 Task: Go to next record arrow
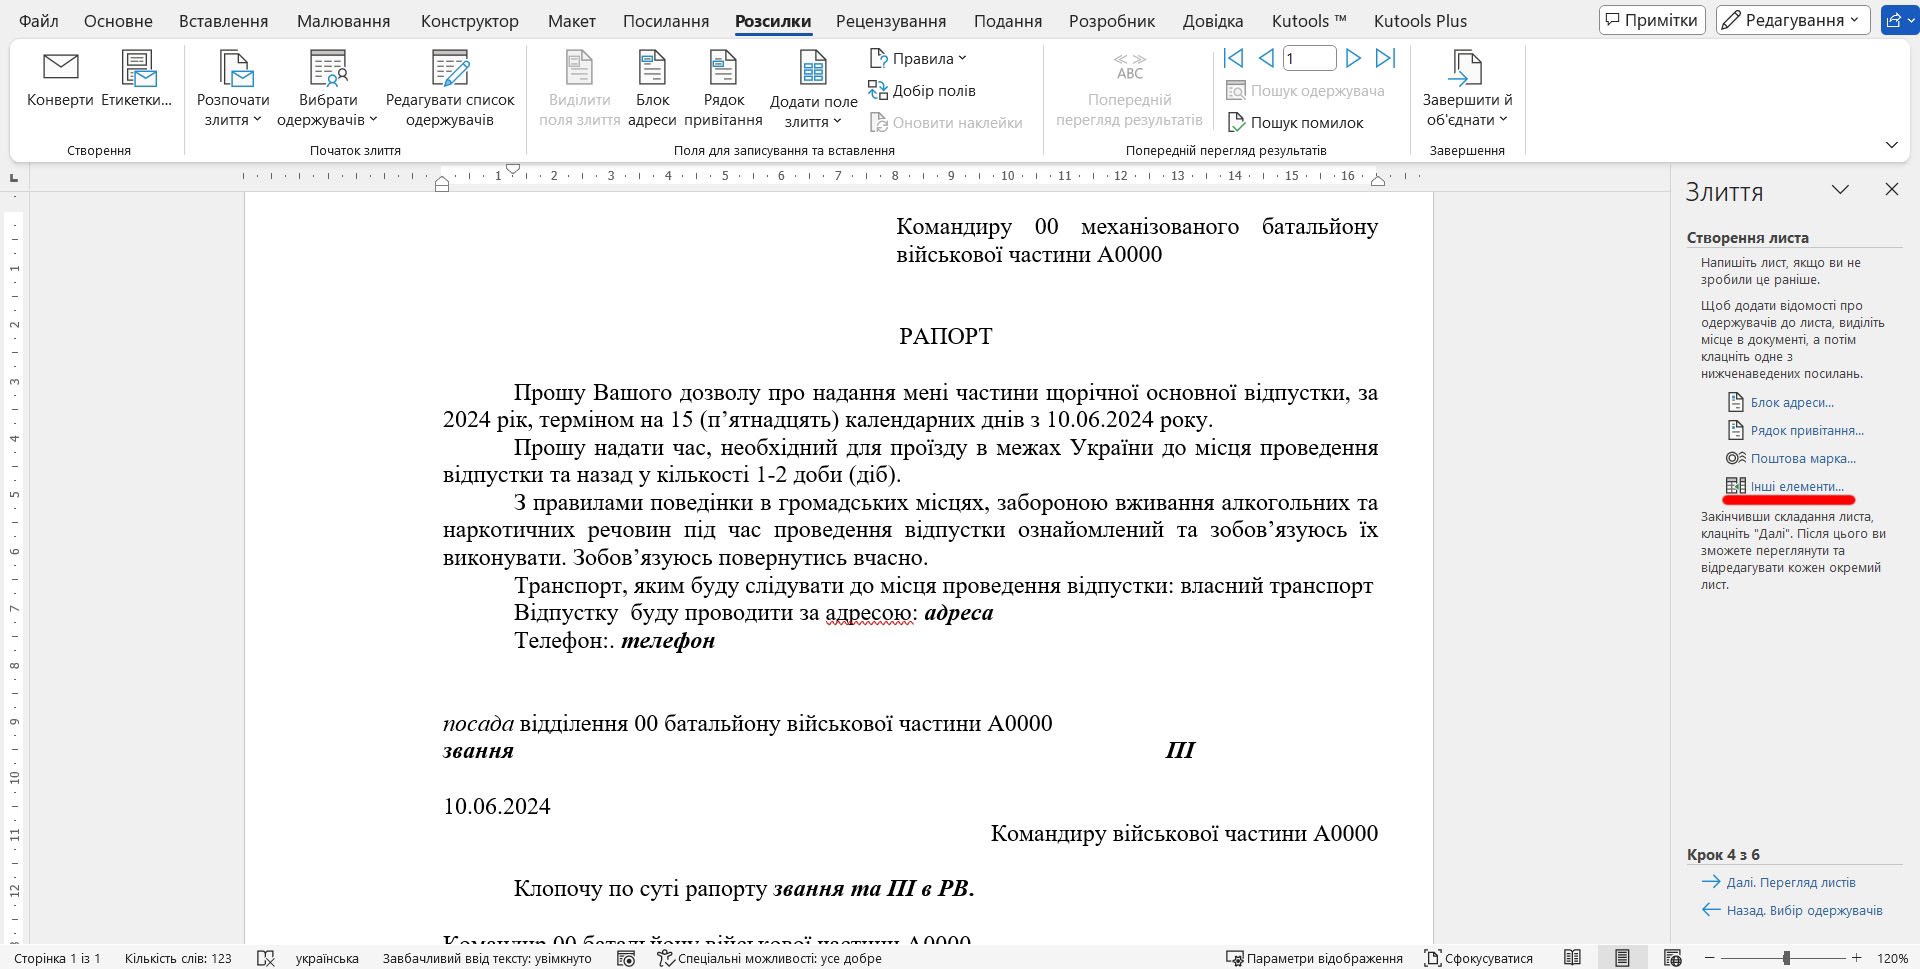coord(1353,59)
